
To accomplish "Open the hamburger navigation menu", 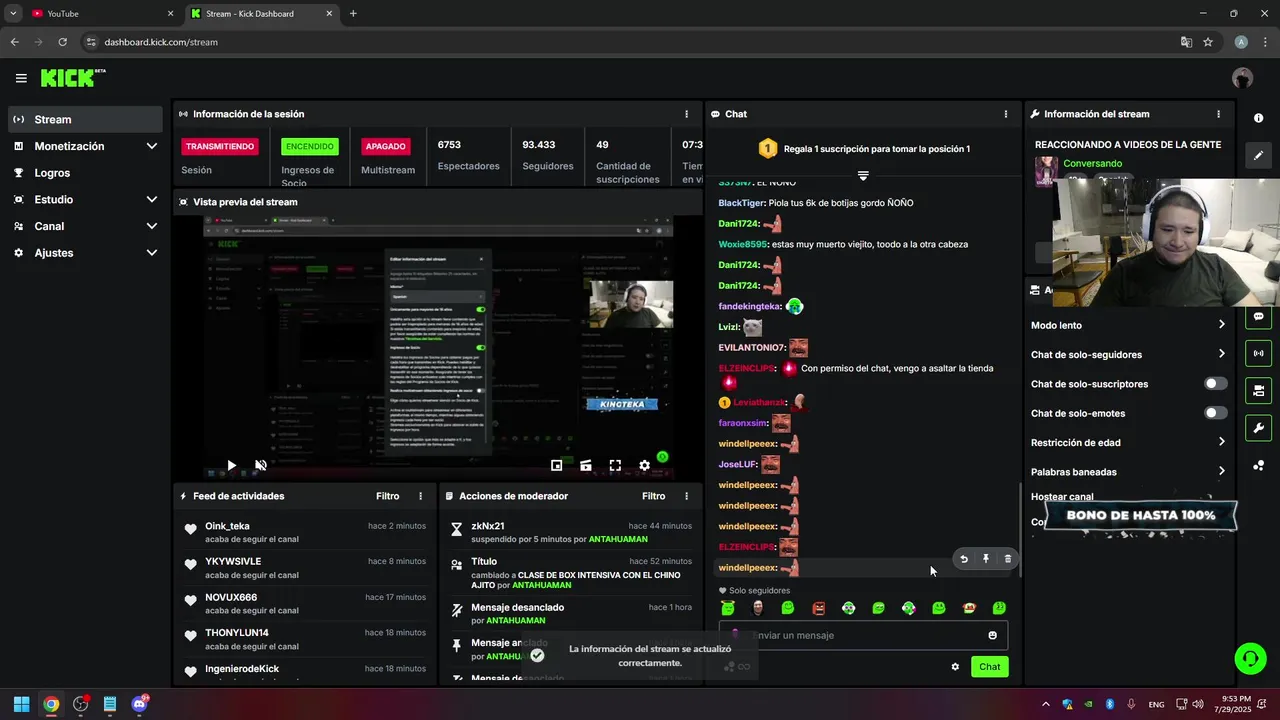I will [x=21, y=78].
